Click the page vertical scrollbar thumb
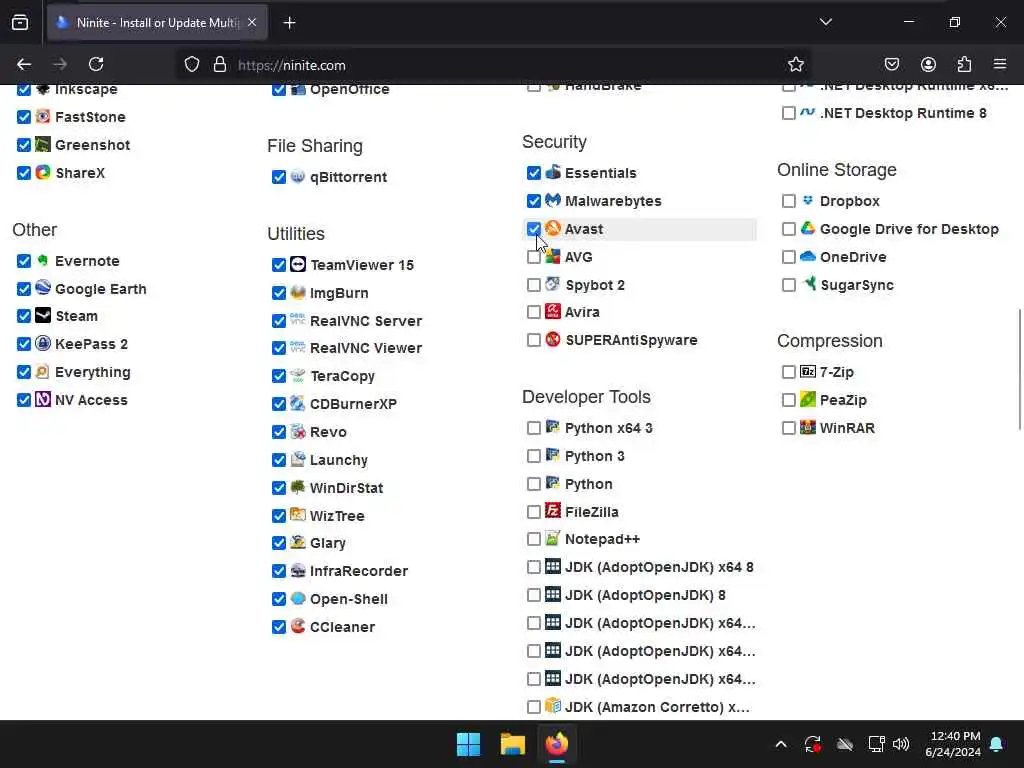 tap(1019, 369)
